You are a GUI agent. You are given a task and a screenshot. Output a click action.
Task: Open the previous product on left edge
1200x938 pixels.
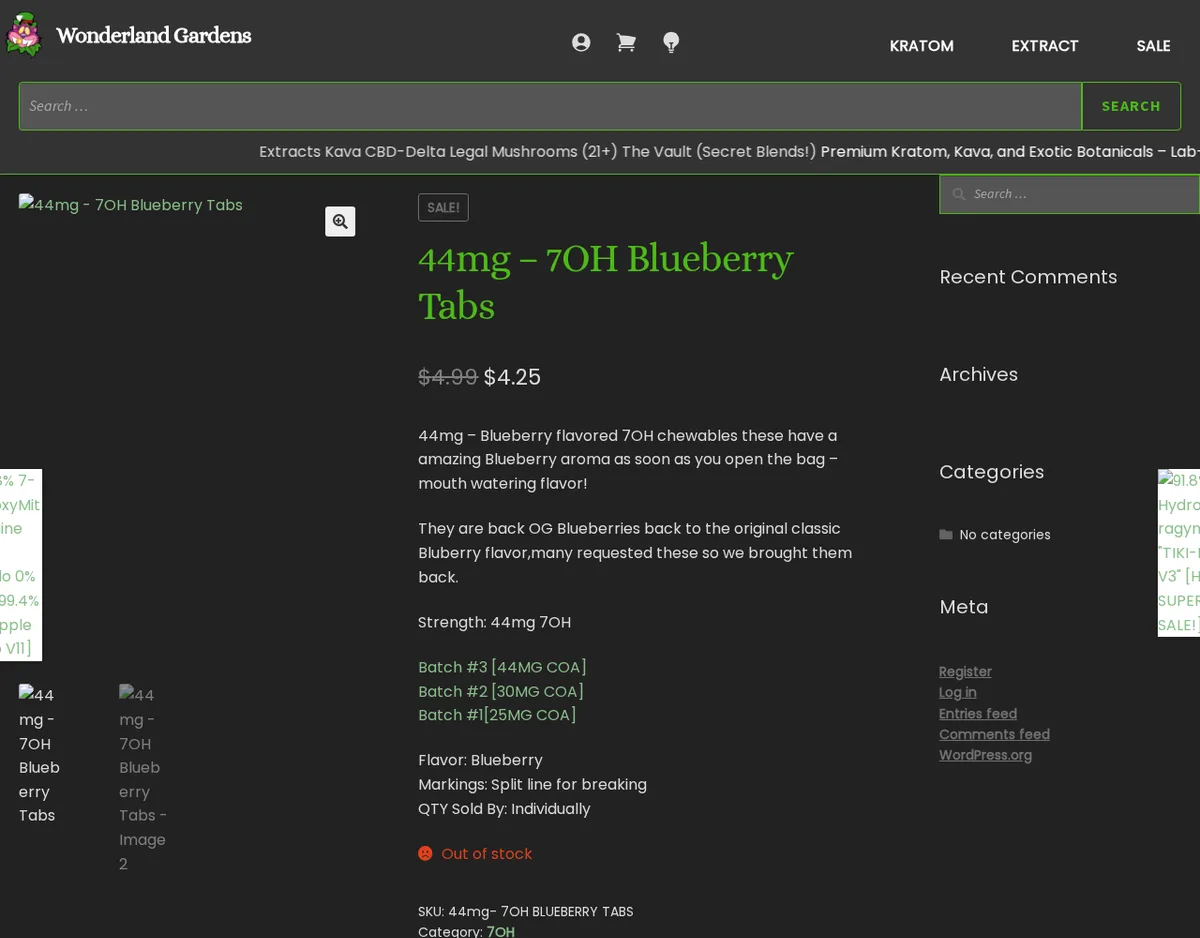click(x=20, y=565)
